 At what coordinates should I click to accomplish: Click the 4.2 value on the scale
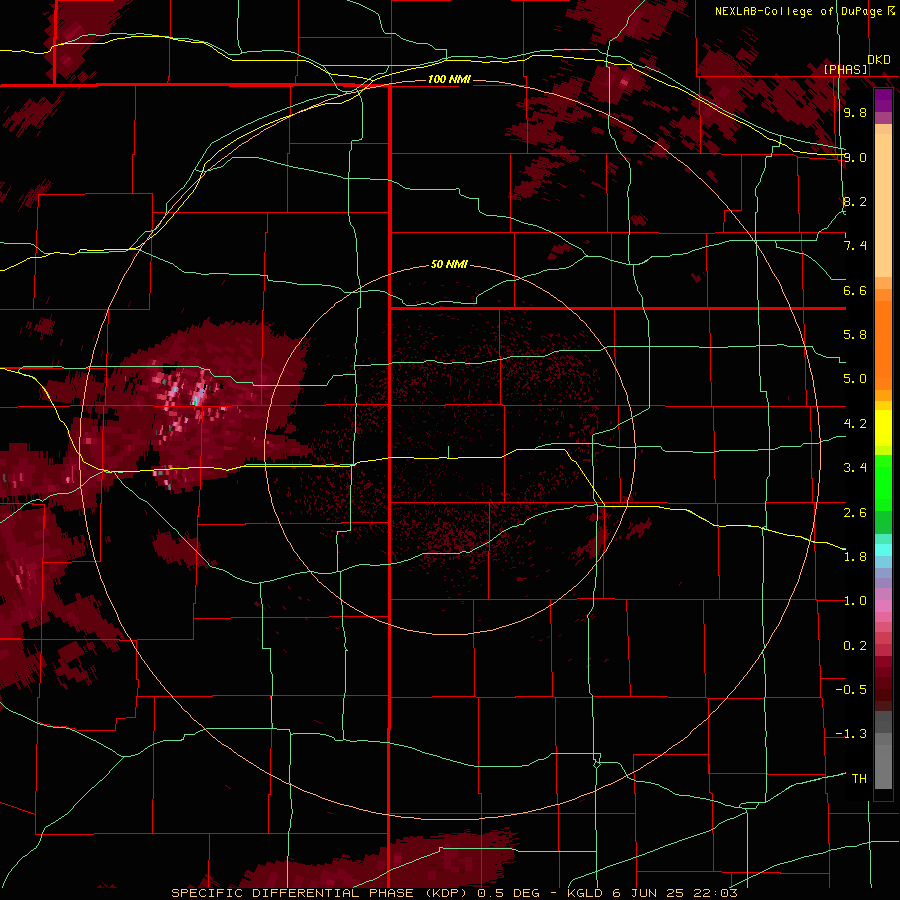pyautogui.click(x=855, y=424)
